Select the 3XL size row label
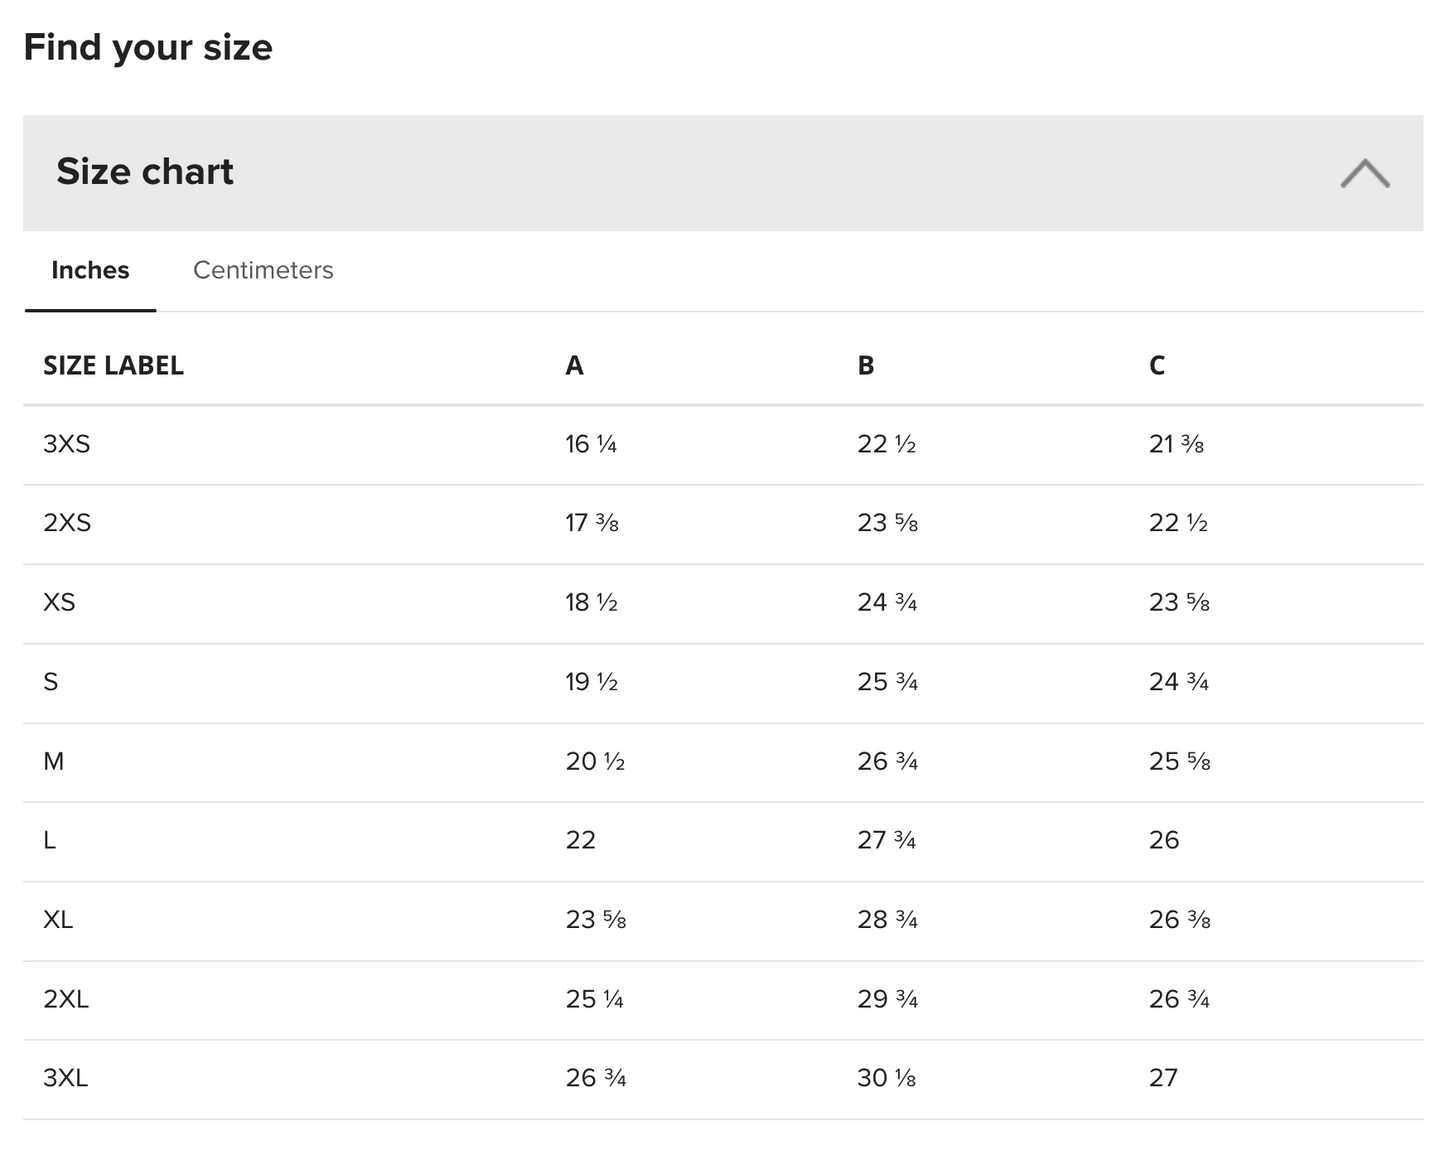This screenshot has height=1165, width=1445. [x=66, y=1078]
